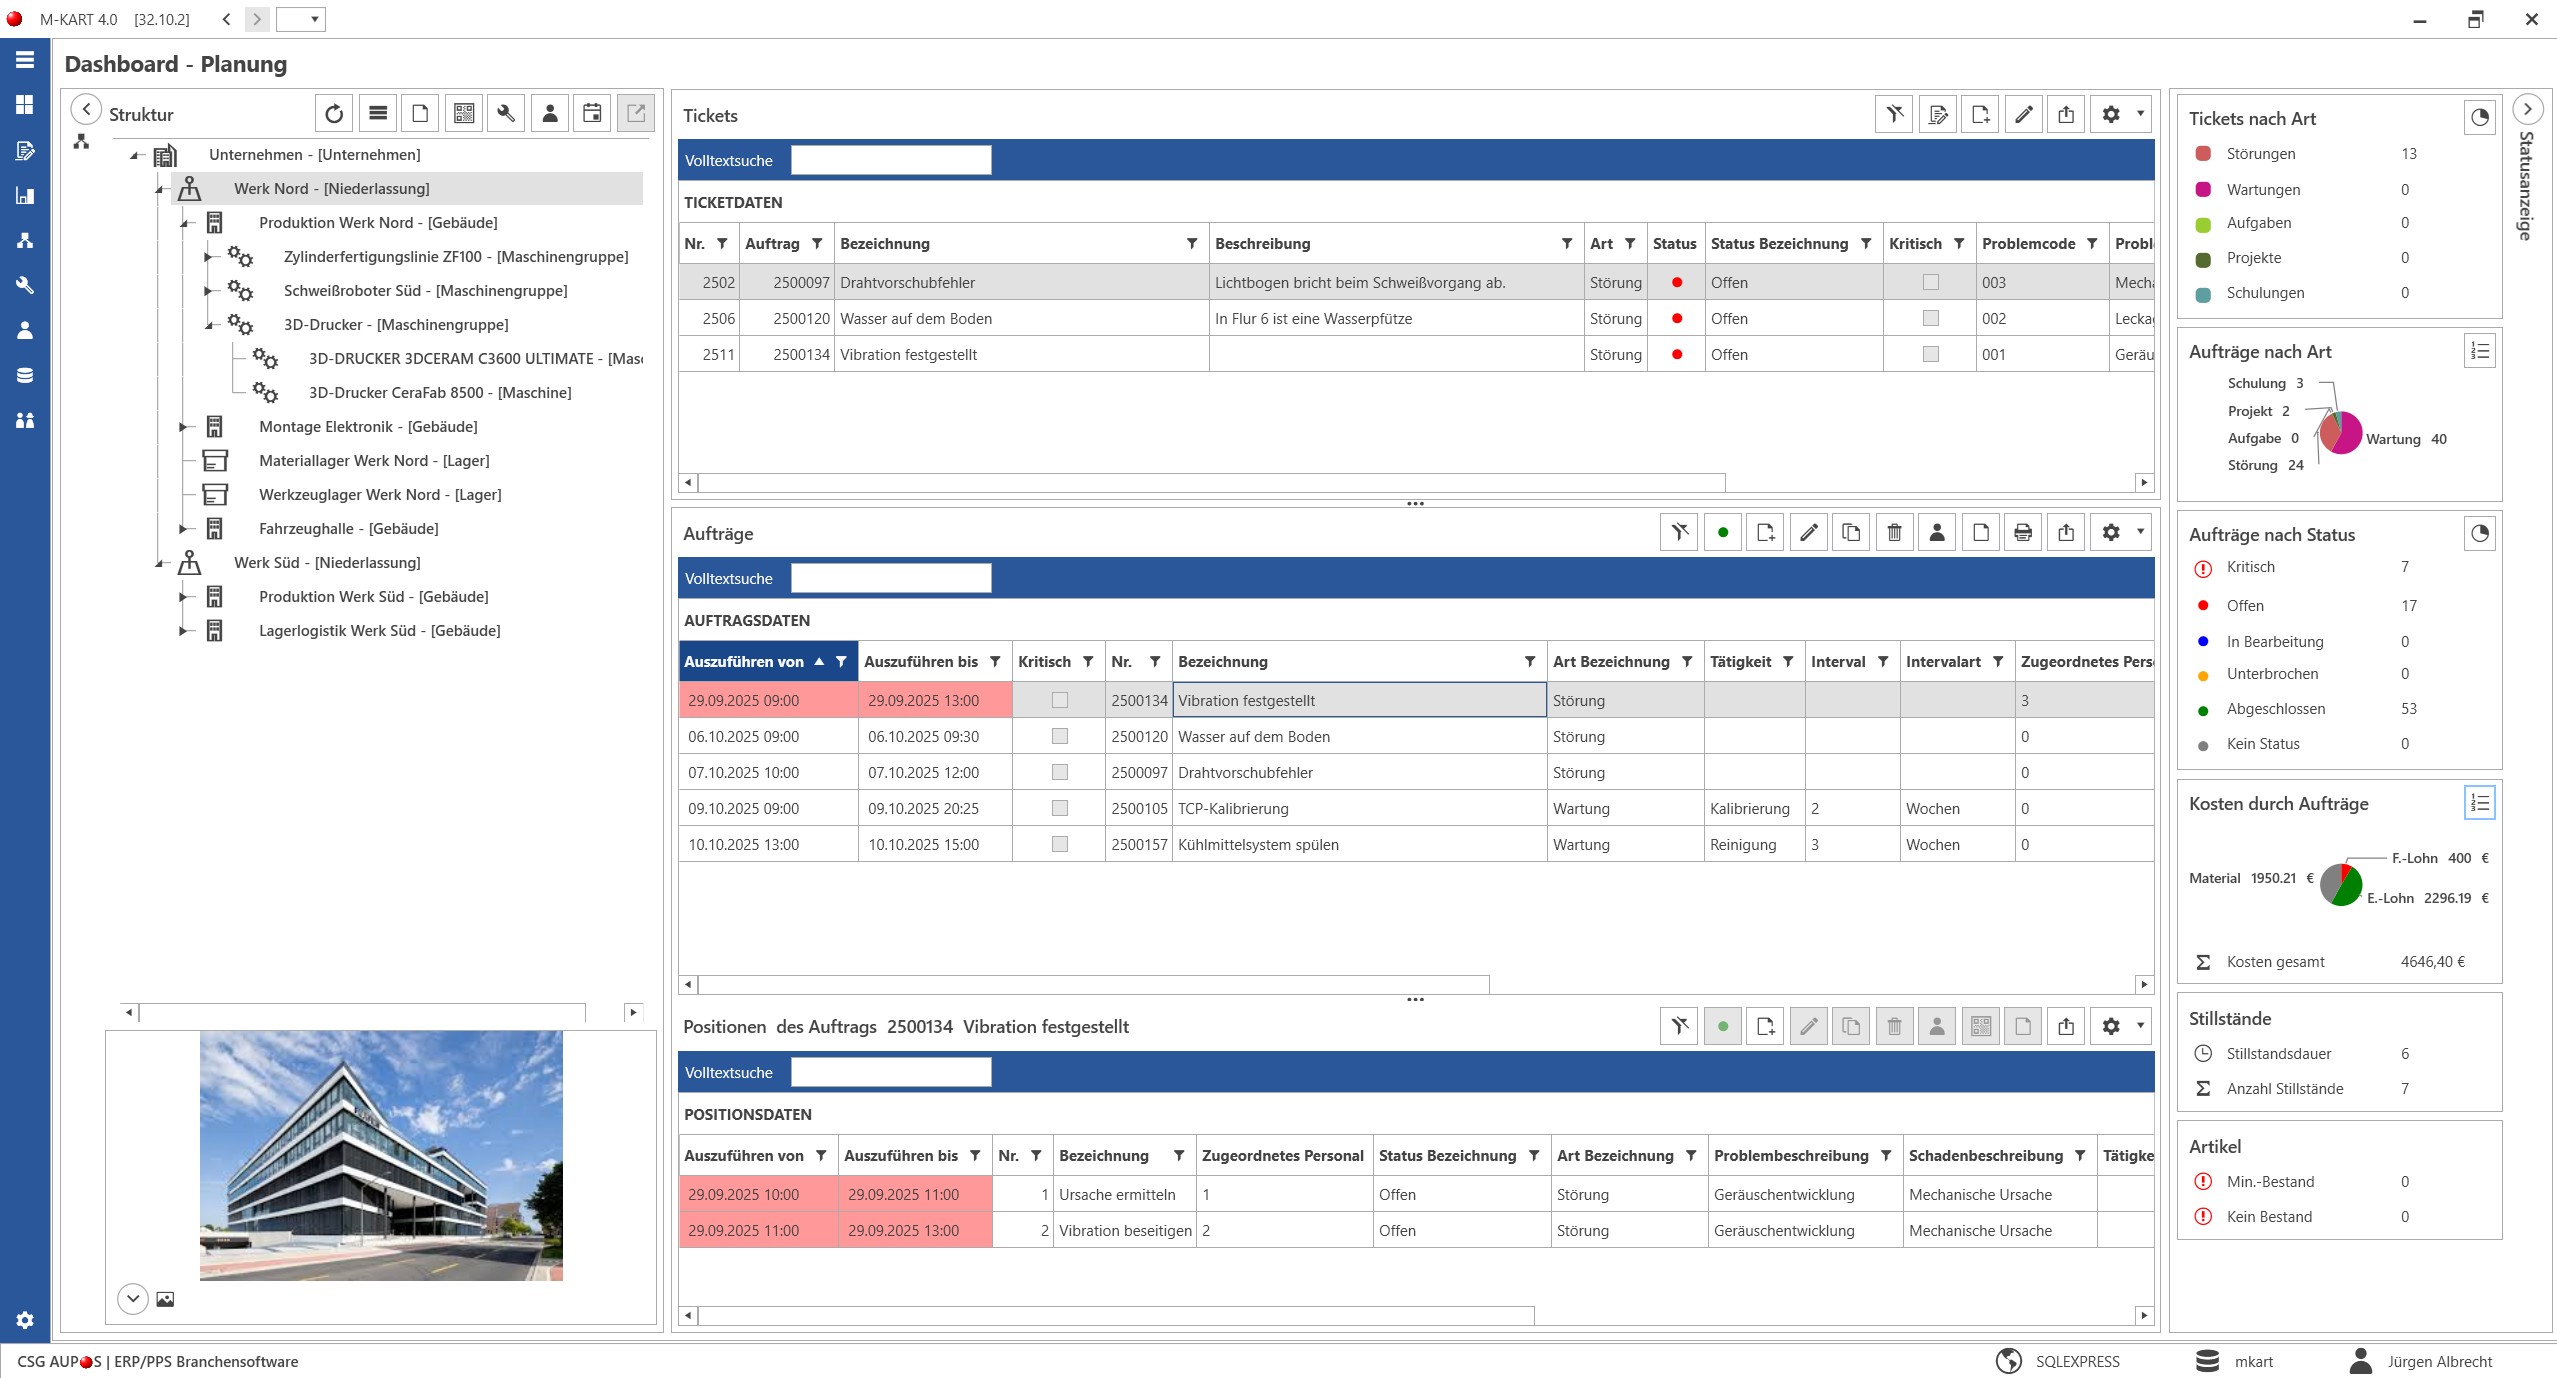Click the calendar icon in Struktur toolbar
This screenshot has height=1378, width=2557.
point(593,114)
